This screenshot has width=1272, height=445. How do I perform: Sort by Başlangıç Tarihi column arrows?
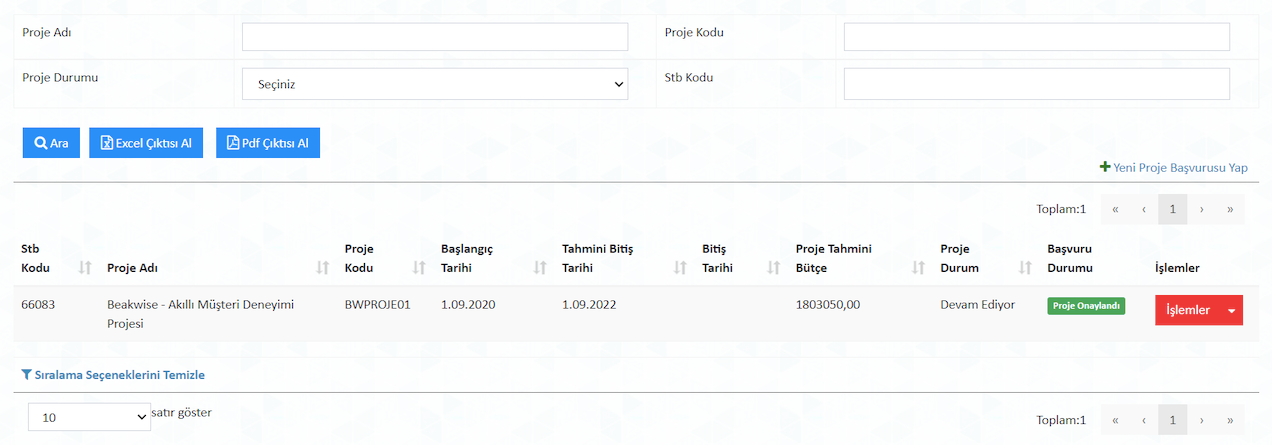[x=541, y=268]
